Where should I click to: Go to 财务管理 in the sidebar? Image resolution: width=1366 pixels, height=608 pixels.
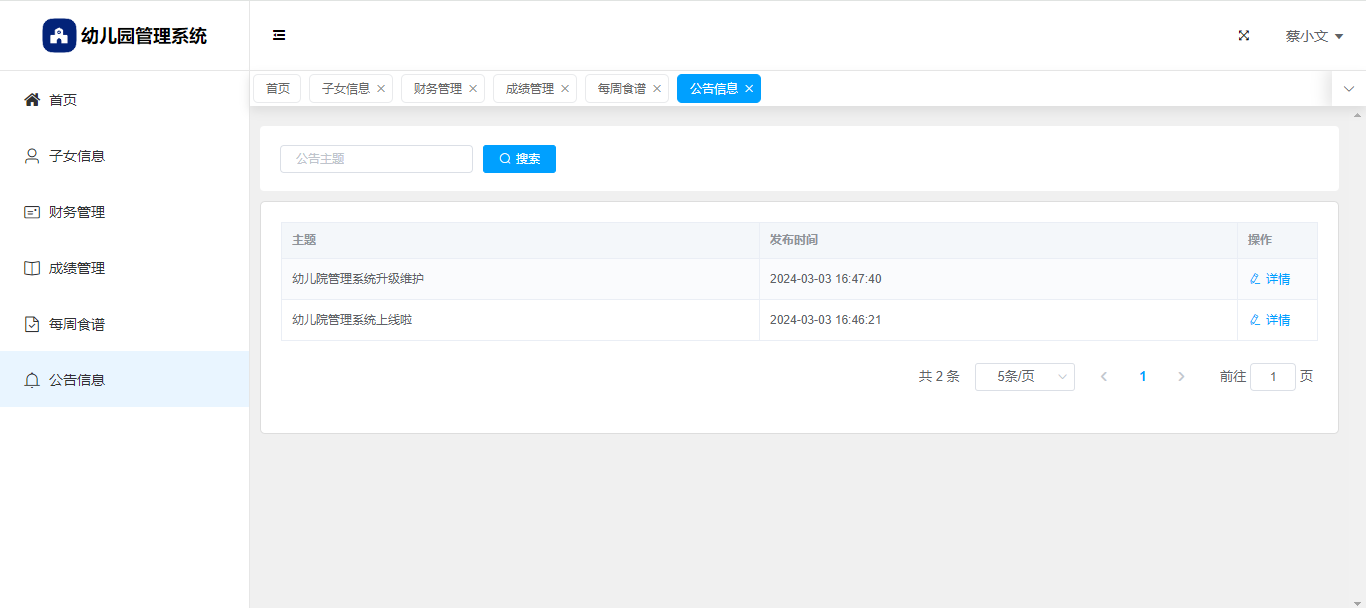77,212
